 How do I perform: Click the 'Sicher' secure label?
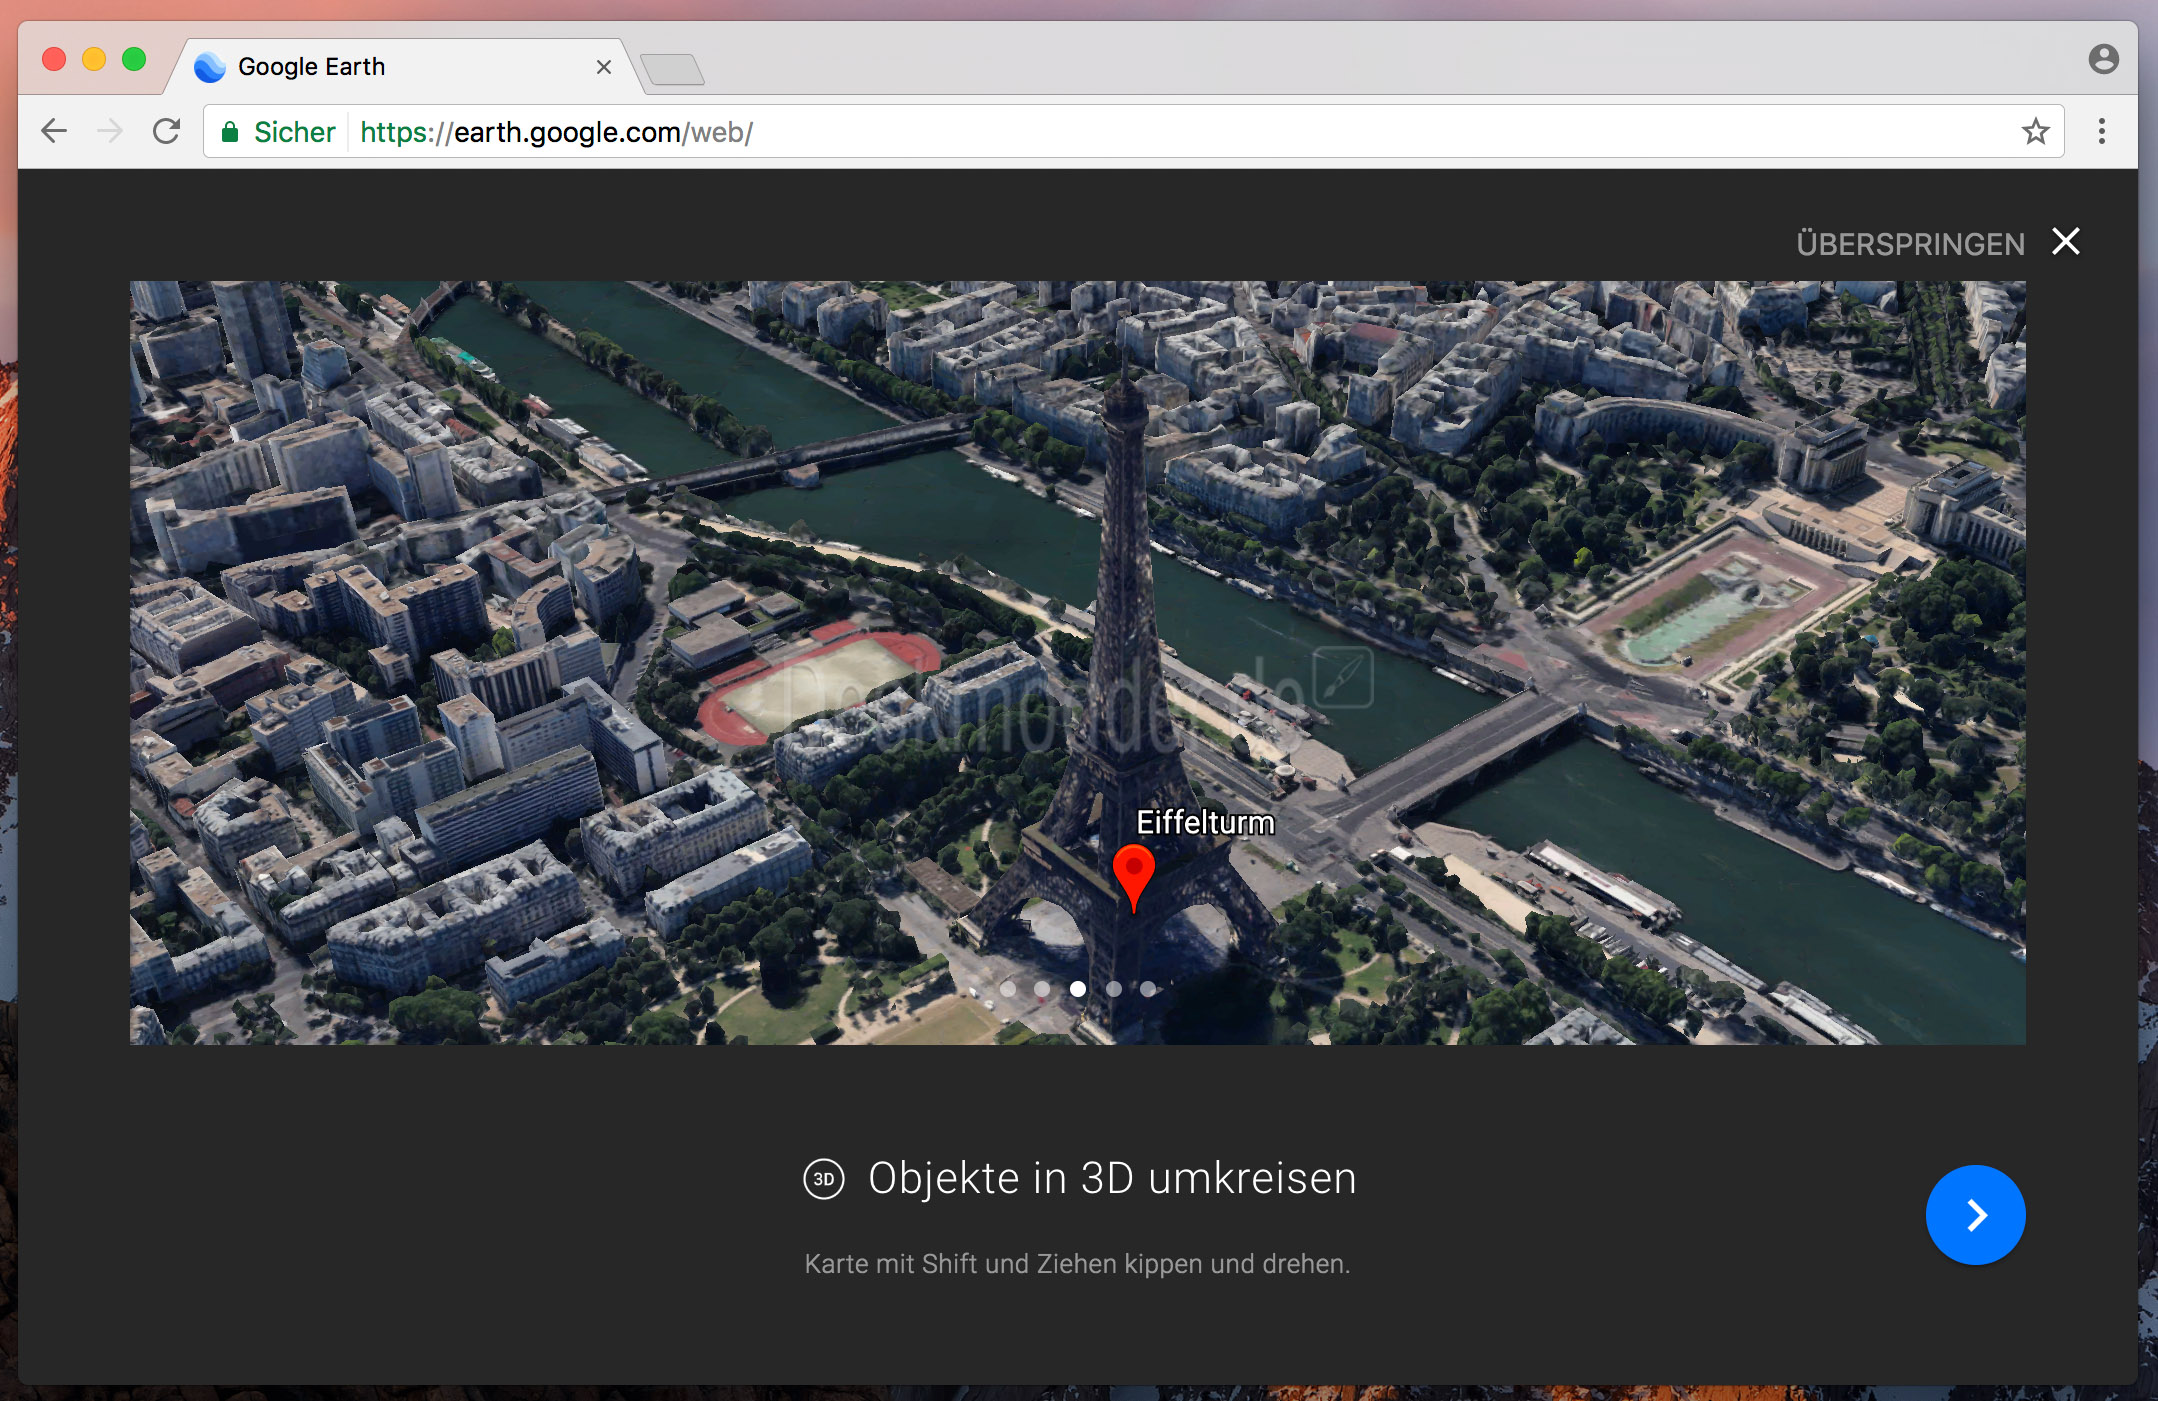click(x=294, y=132)
